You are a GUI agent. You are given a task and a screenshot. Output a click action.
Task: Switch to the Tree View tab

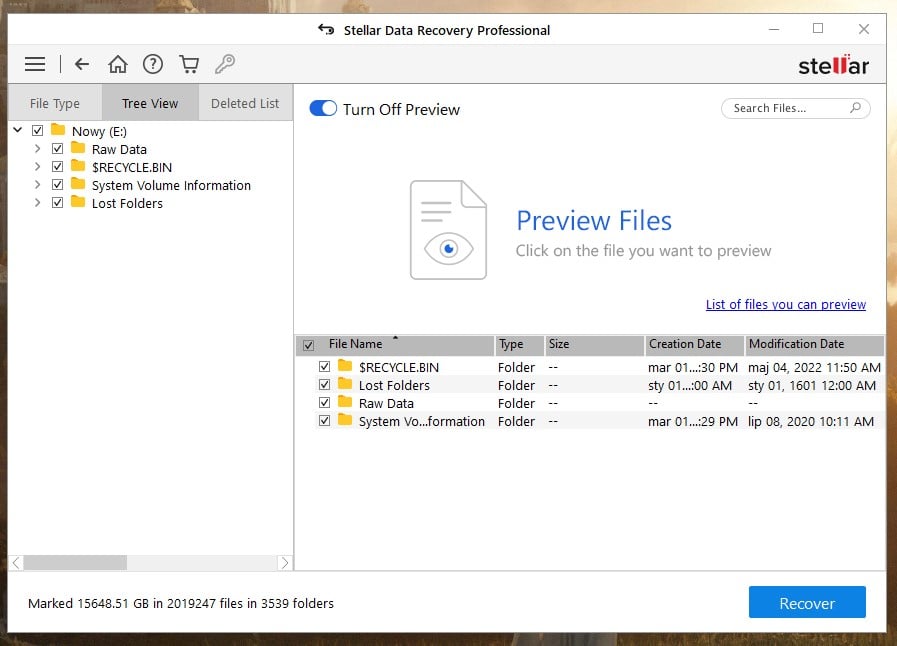pos(150,103)
